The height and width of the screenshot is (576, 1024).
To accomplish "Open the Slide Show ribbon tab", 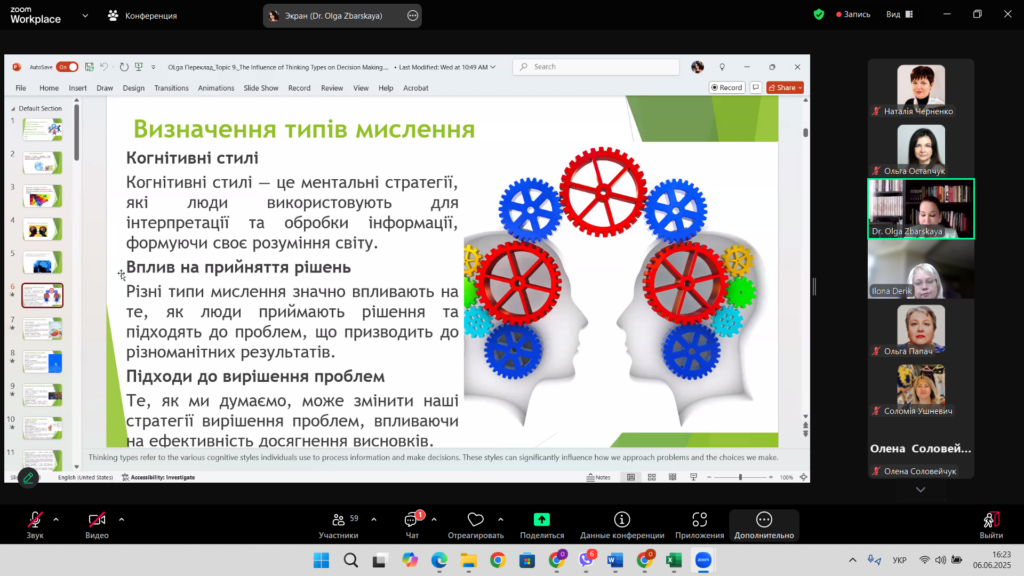I will 261,88.
